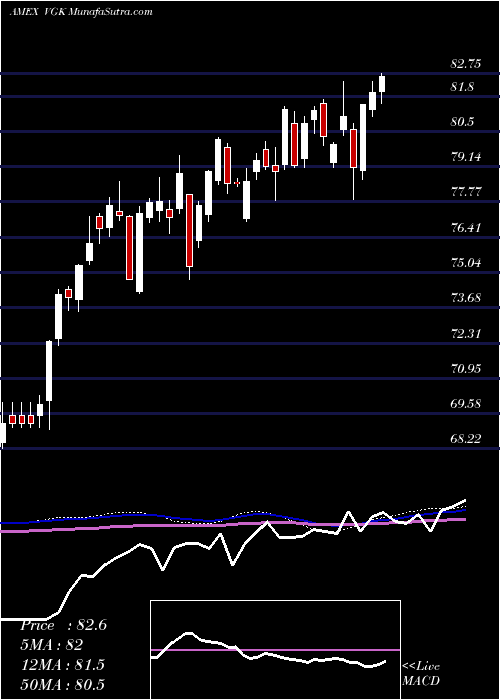Click the last white candlestick near 82.75
Screen dimensions: 500x700
point(382,84)
